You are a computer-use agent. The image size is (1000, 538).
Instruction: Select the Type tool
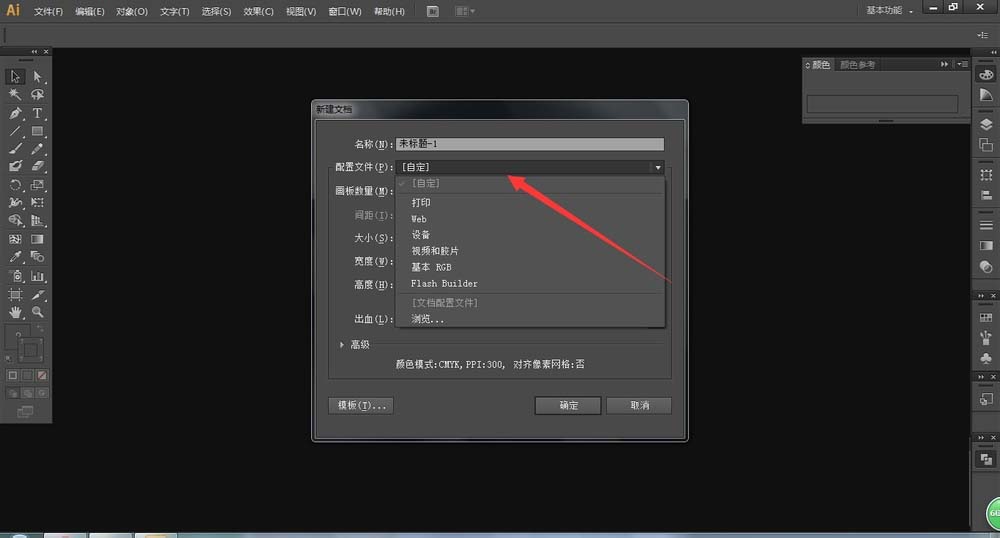(38, 113)
